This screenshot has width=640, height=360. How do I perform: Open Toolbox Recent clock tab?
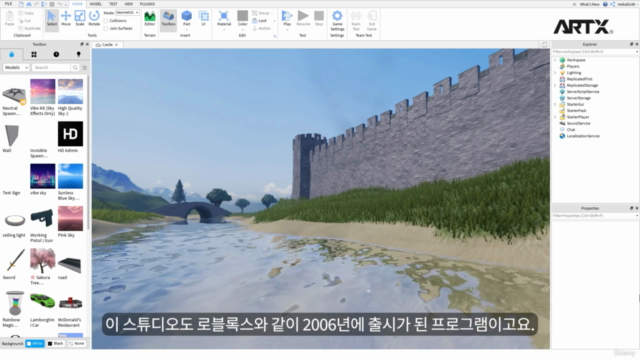coord(56,54)
